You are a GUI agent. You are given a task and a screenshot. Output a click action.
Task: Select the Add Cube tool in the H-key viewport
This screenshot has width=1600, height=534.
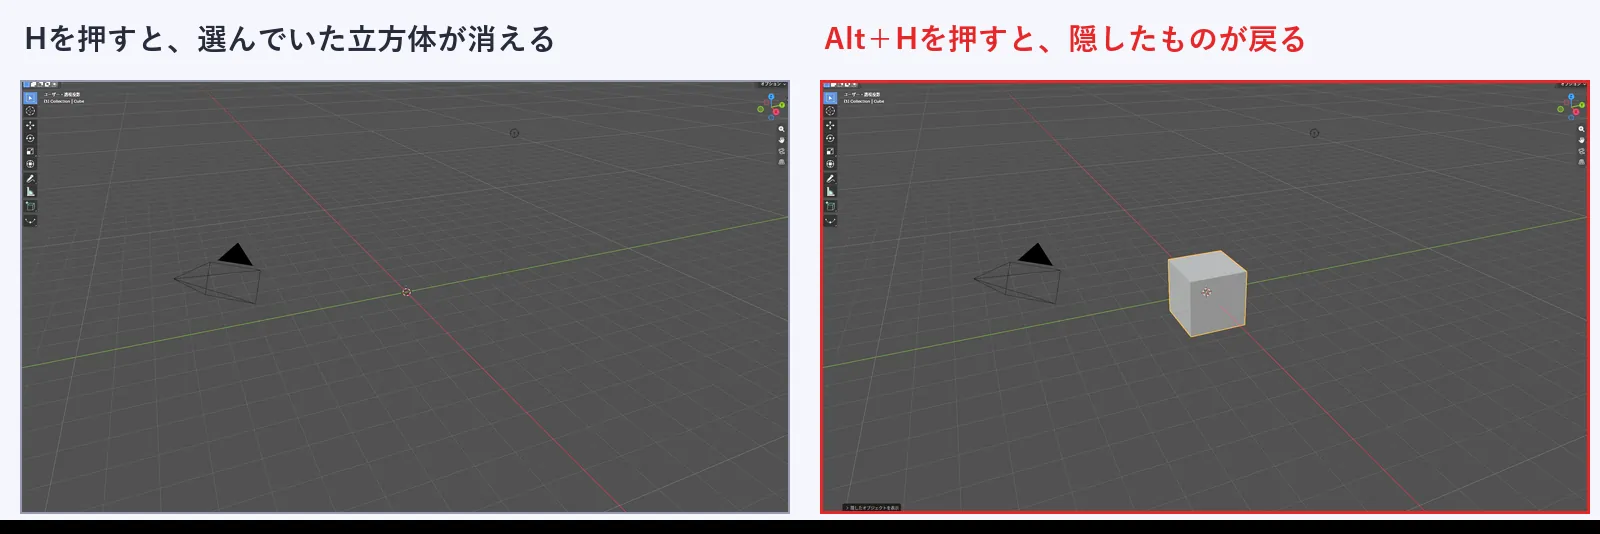tap(30, 206)
